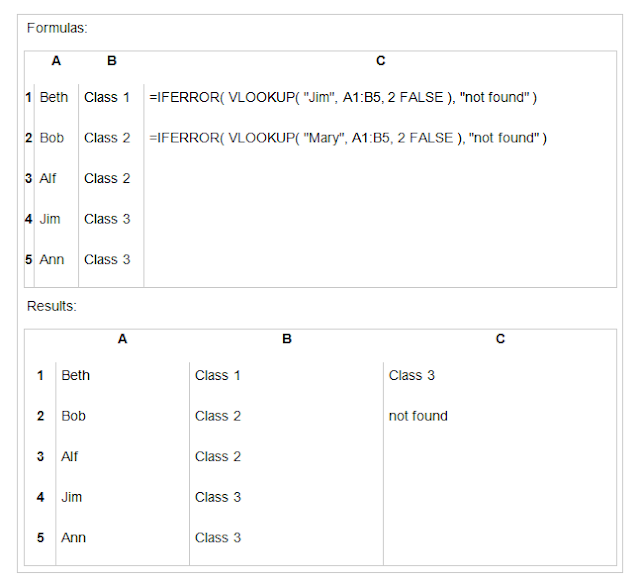The width and height of the screenshot is (640, 582).
Task: Select the Mary VLOOKUP formula cell
Action: pos(348,138)
